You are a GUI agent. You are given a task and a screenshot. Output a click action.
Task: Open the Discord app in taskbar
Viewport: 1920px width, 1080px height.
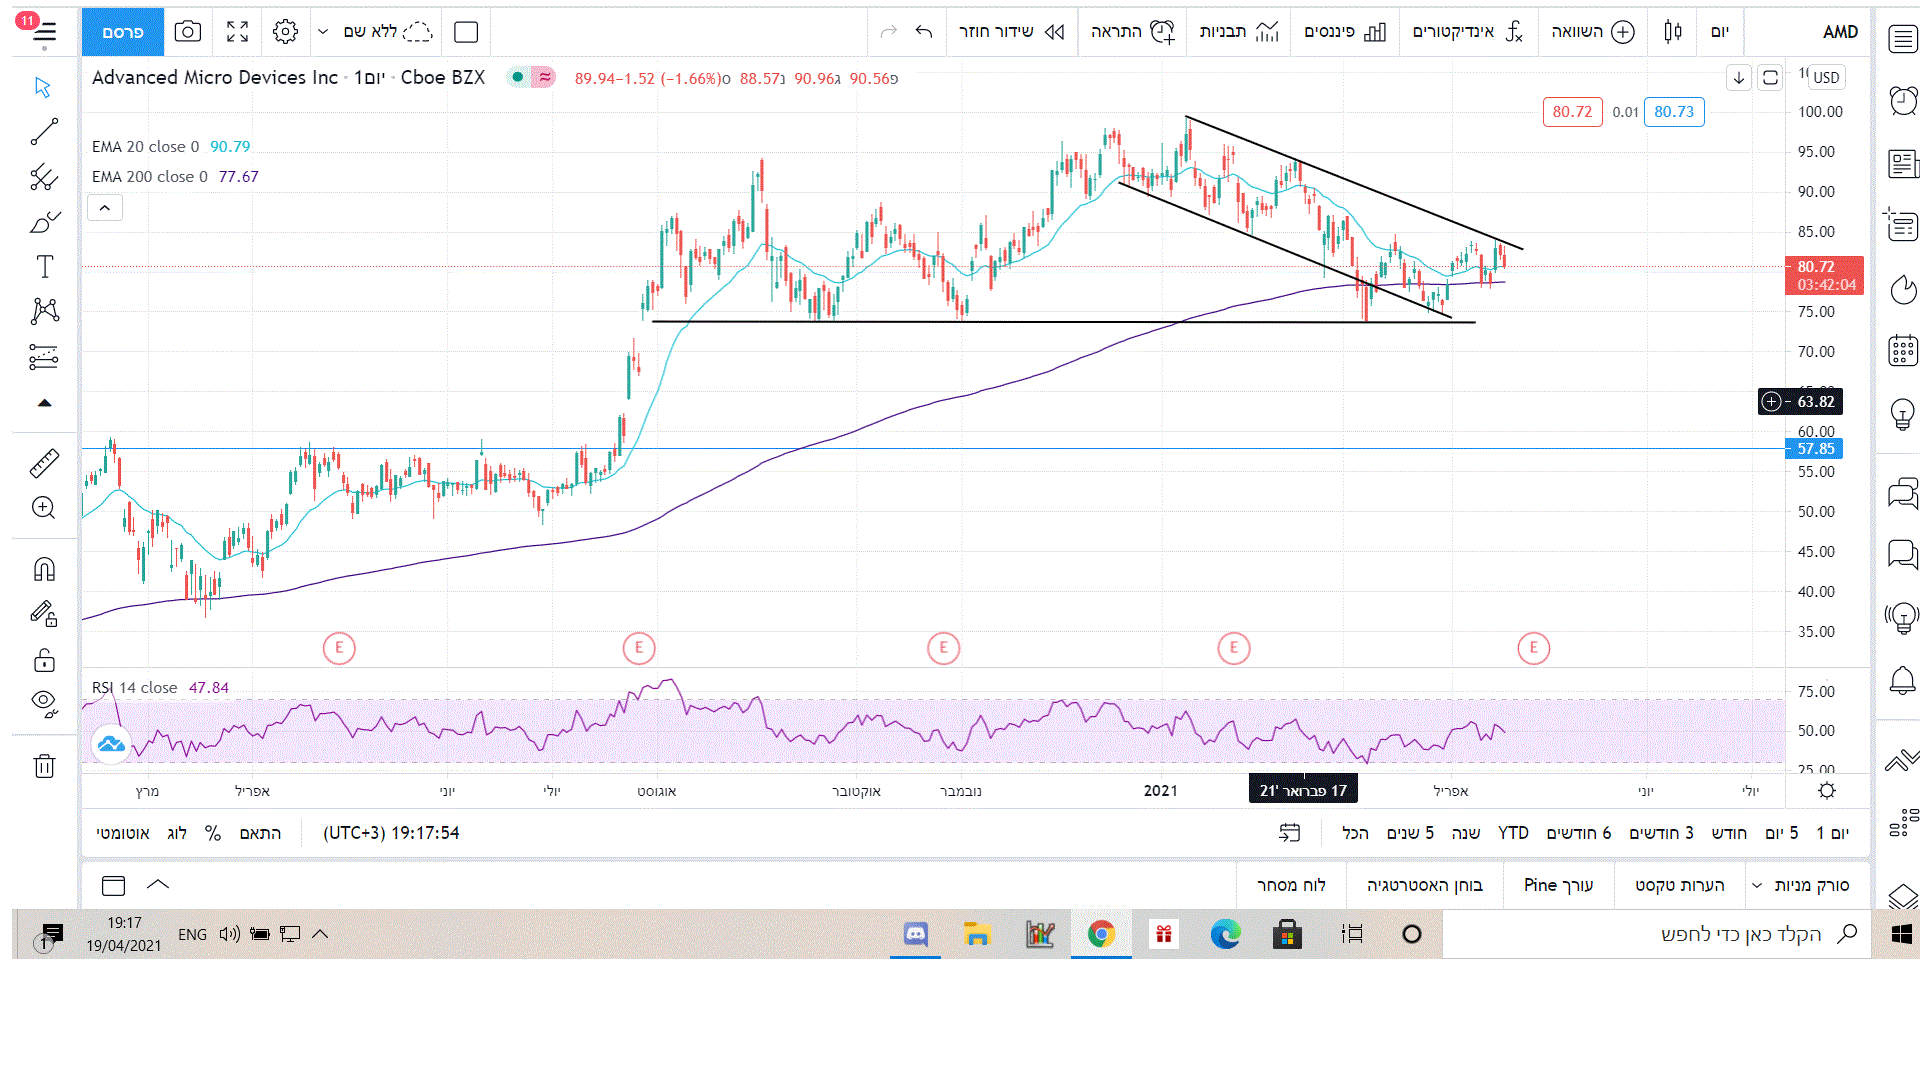click(915, 934)
